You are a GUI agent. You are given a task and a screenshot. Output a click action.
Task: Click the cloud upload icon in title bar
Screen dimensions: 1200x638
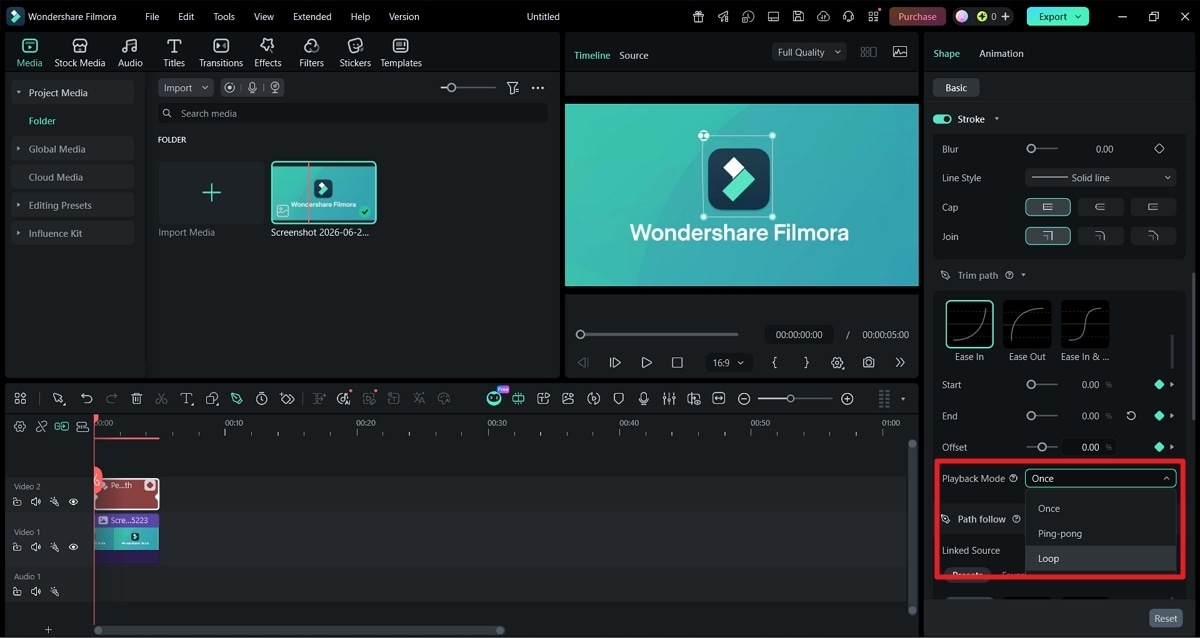(x=823, y=17)
